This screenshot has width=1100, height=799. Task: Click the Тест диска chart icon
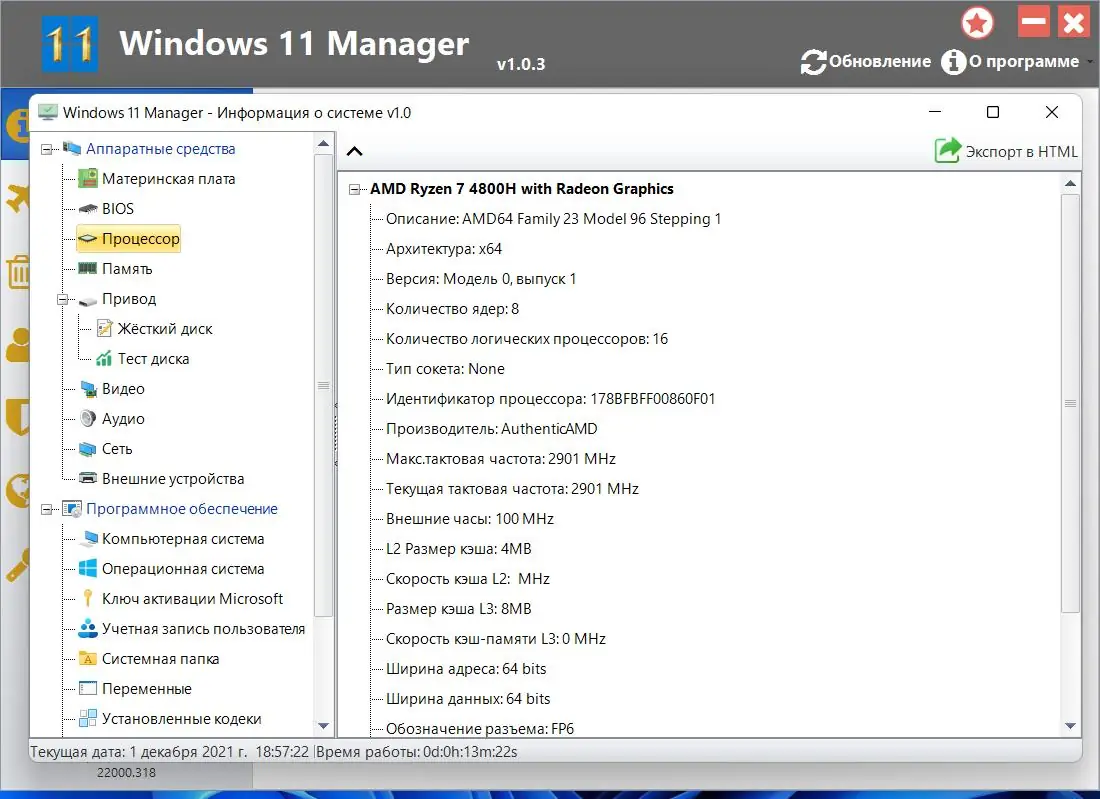point(104,358)
